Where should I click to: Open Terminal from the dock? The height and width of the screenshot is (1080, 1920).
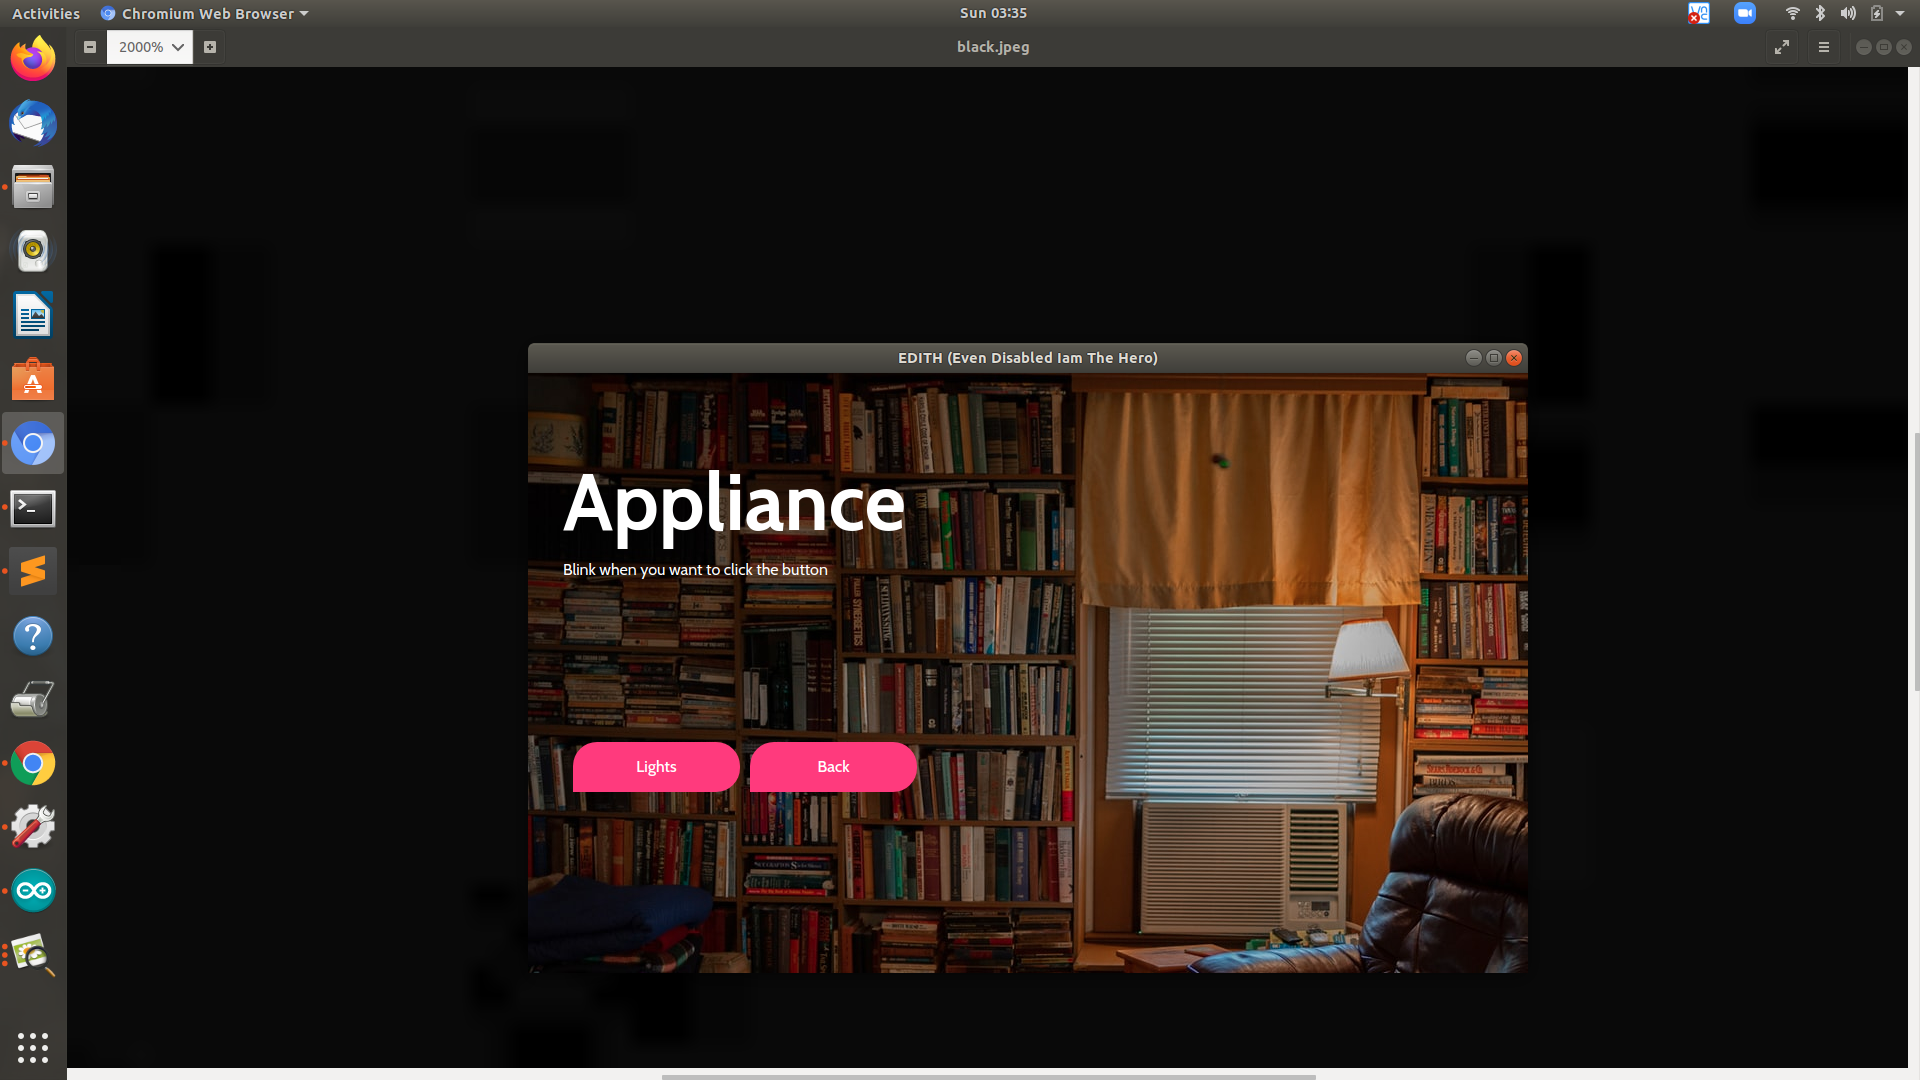[33, 509]
